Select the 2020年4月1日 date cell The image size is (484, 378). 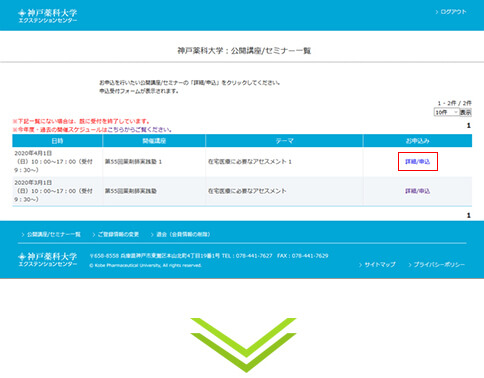point(57,162)
